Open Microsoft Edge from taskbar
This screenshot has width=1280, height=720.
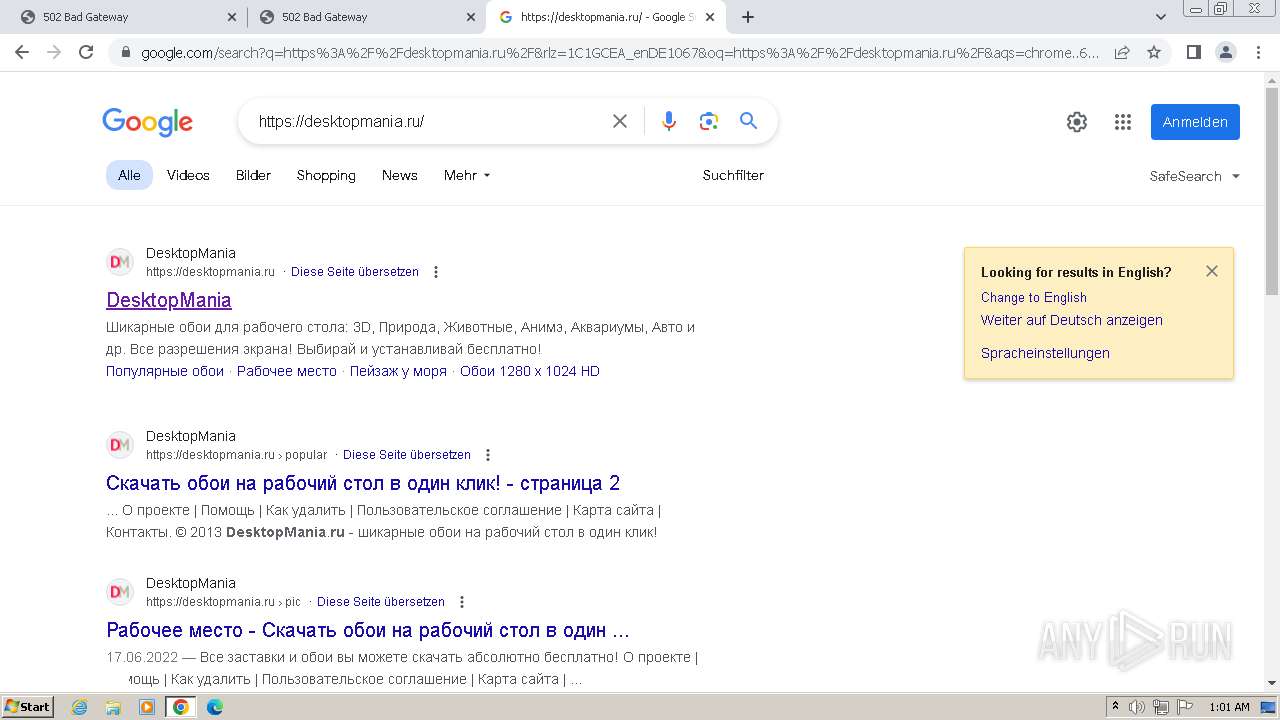(x=214, y=707)
